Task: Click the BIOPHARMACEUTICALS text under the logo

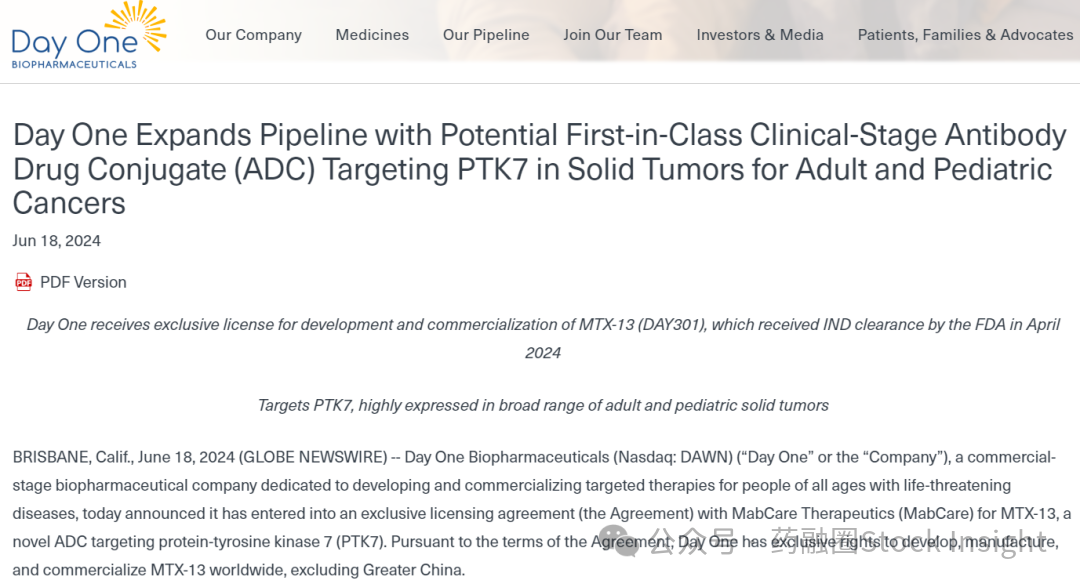Action: click(x=74, y=65)
